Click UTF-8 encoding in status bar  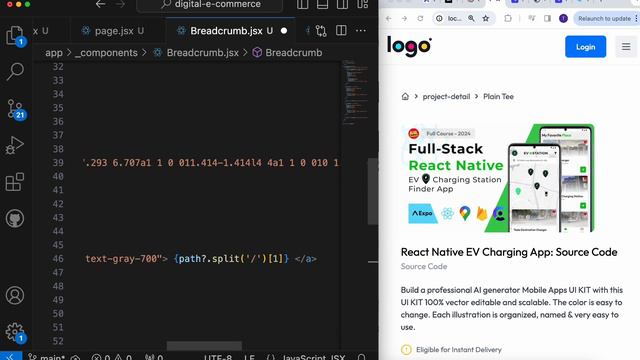[x=218, y=357]
